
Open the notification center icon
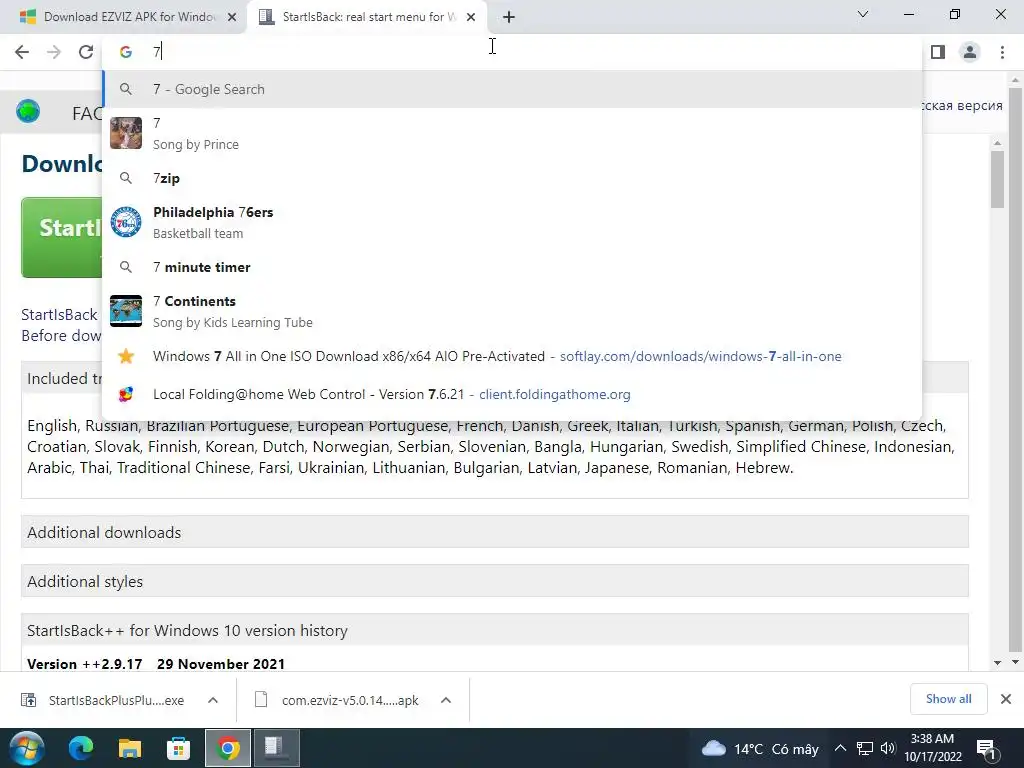pyautogui.click(x=987, y=749)
